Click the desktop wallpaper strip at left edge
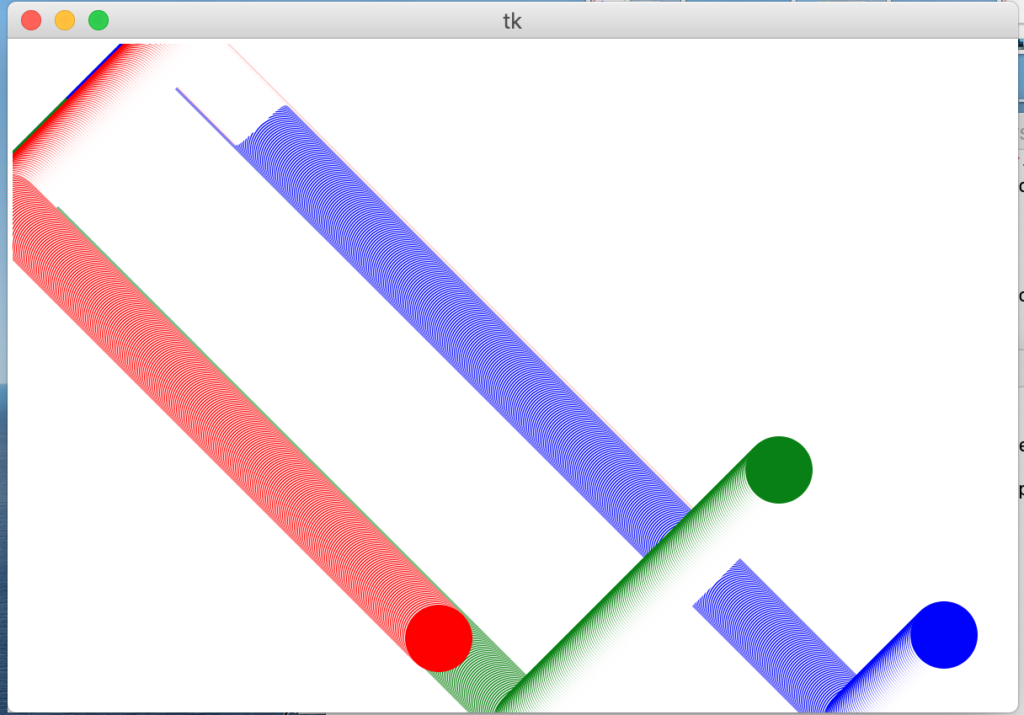 point(3,500)
